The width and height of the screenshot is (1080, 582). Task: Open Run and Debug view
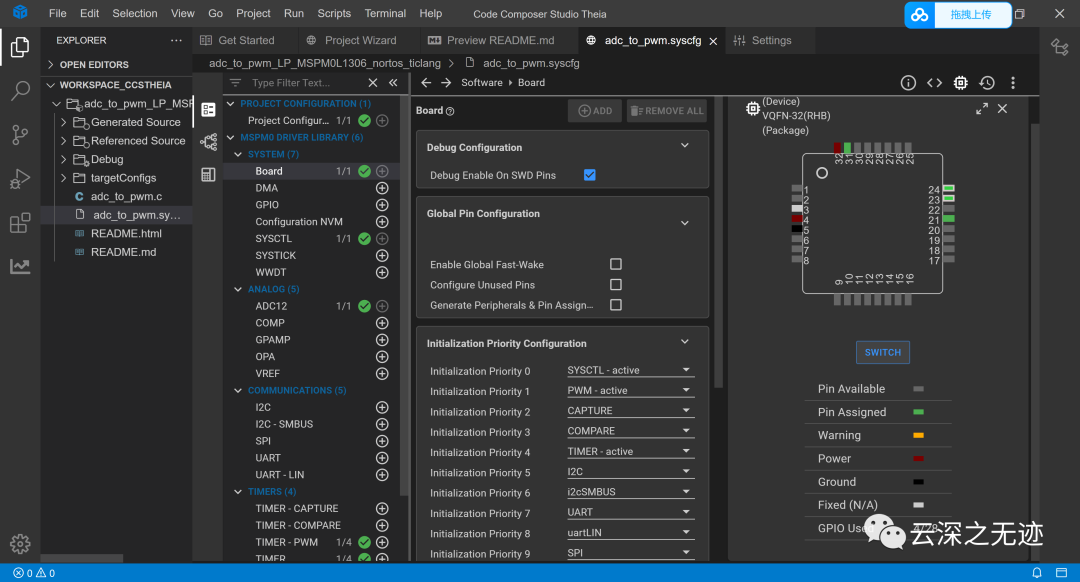(20, 179)
